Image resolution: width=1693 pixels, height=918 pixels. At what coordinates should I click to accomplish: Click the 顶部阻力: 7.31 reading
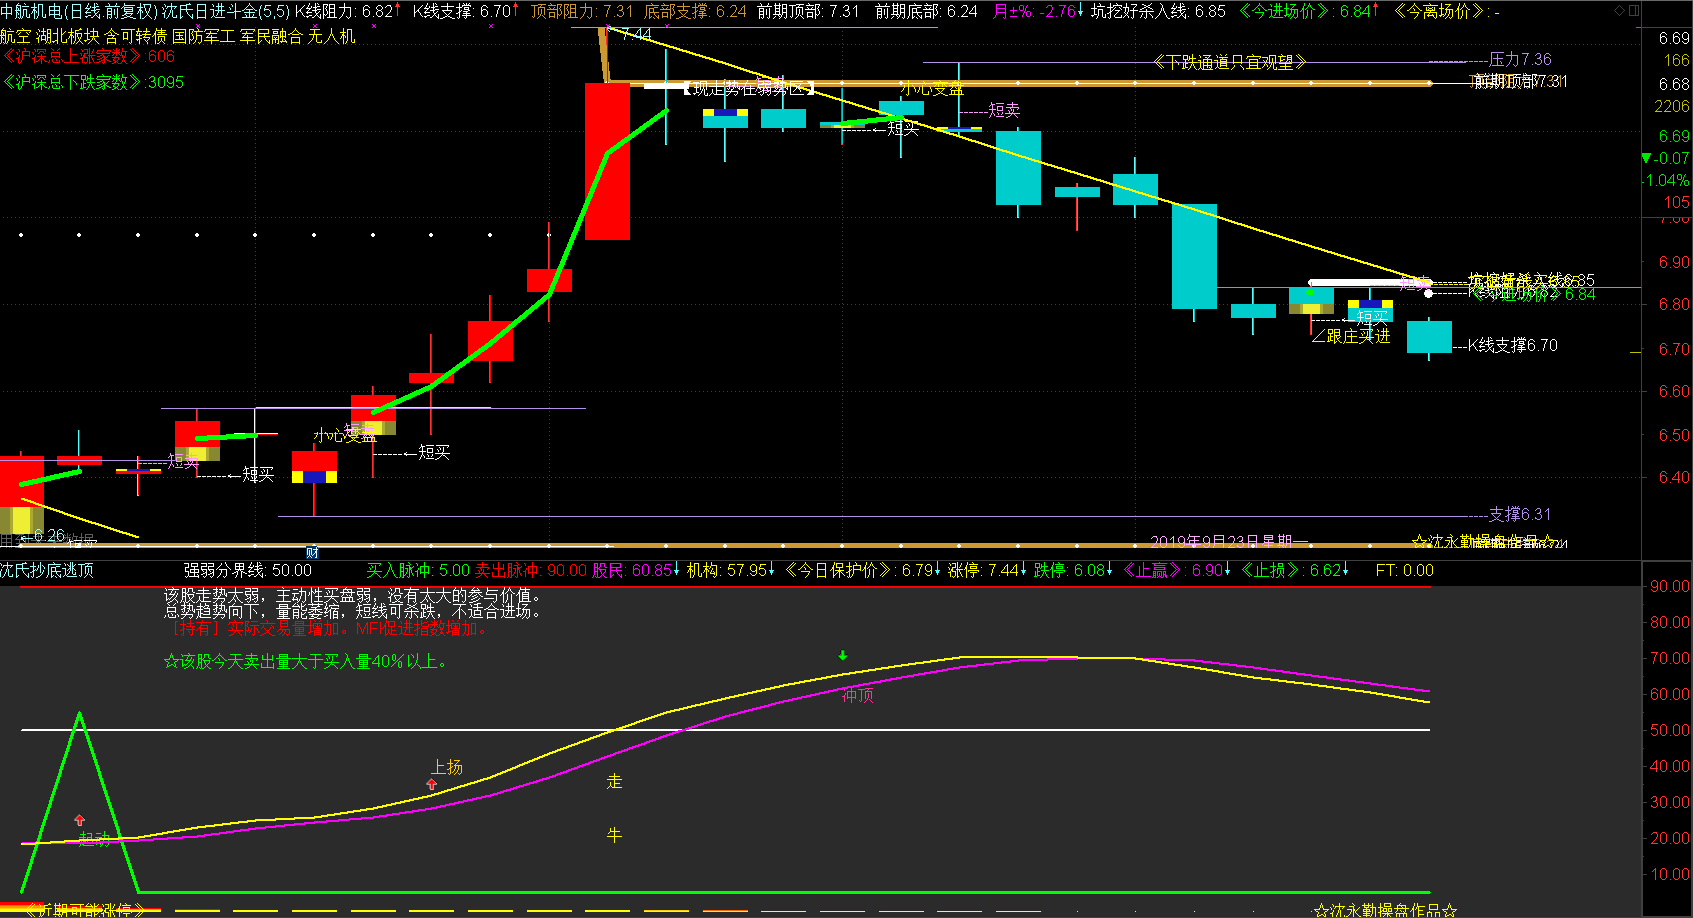(582, 11)
